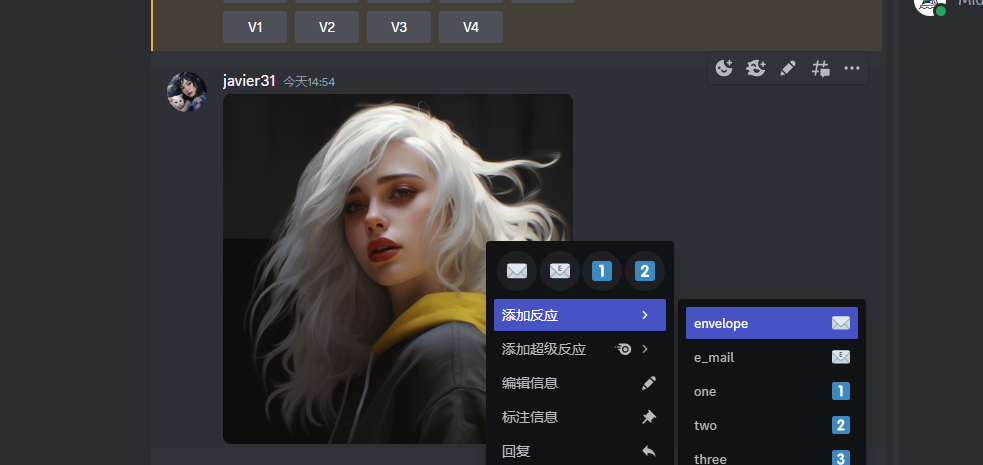Open javier31's profile avatar
Image resolution: width=983 pixels, height=465 pixels.
(187, 91)
